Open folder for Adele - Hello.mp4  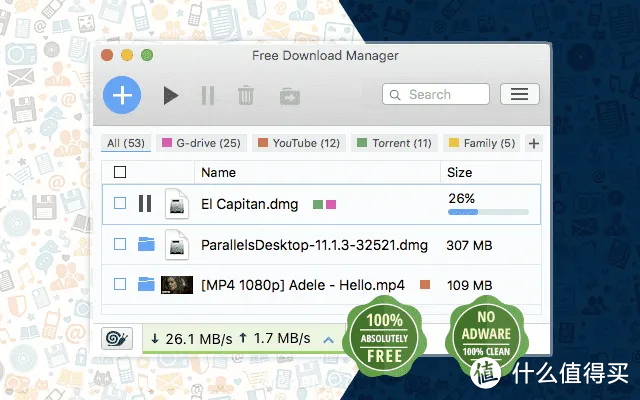(146, 284)
